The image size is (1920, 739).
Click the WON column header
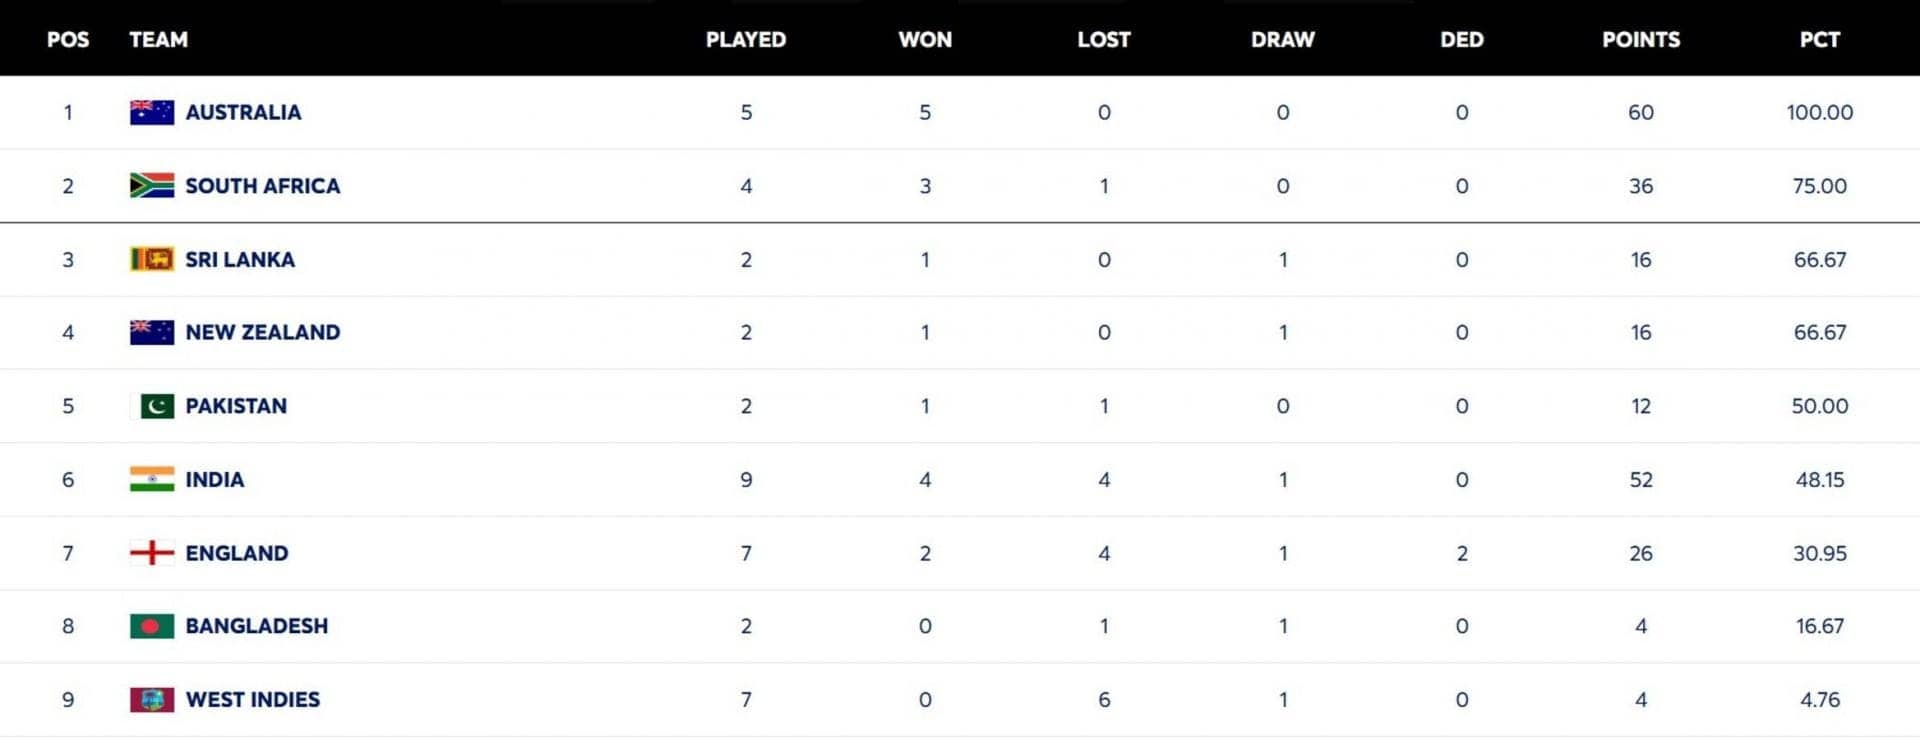[925, 40]
